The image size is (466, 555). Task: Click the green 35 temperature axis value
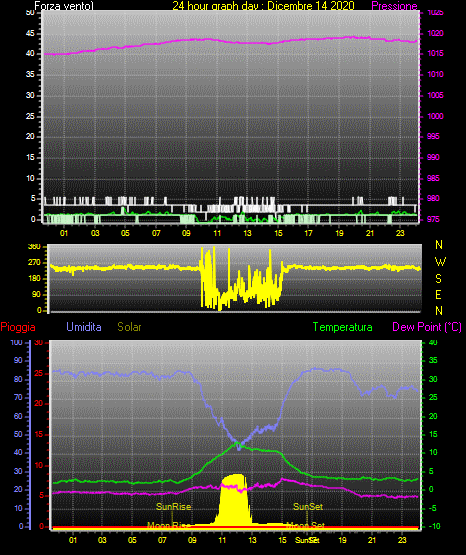[x=433, y=361]
